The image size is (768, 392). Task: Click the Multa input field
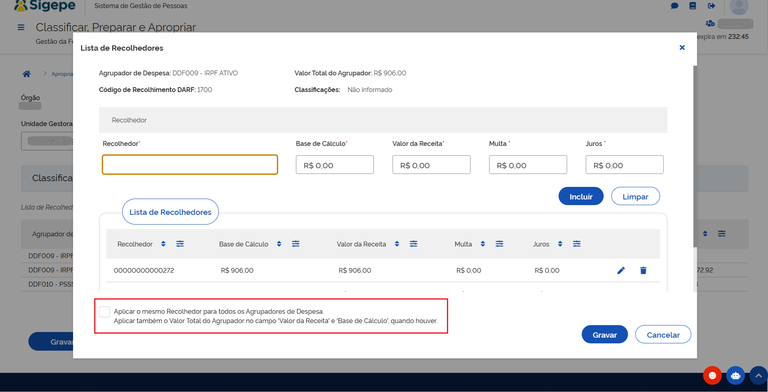point(528,165)
